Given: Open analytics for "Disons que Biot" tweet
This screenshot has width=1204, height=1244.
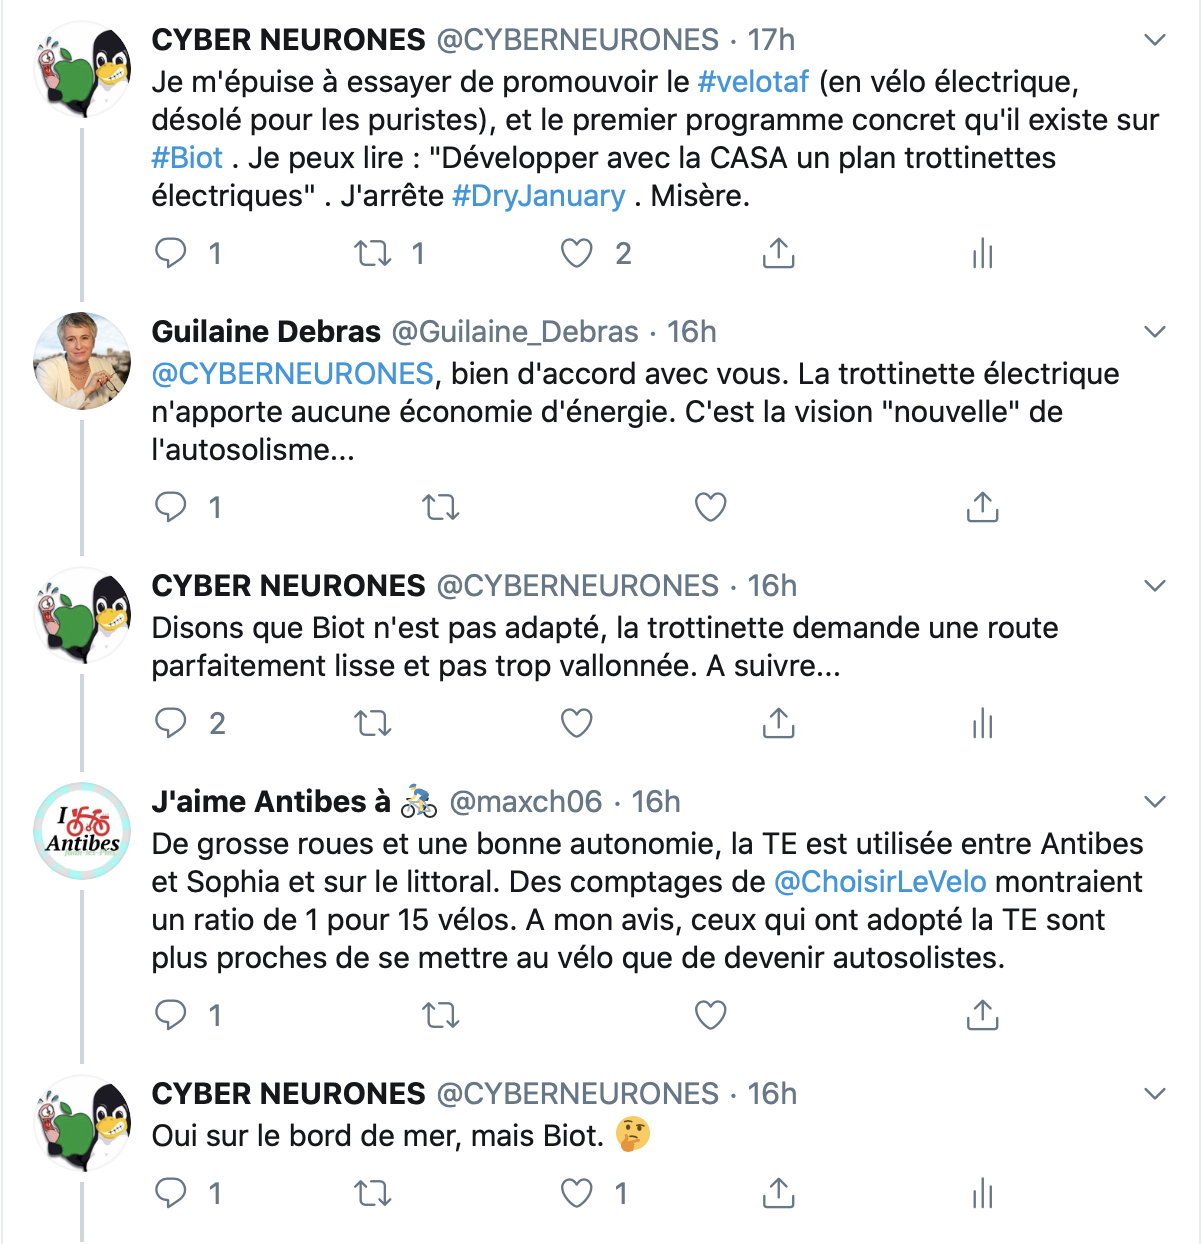Looking at the screenshot, I should pyautogui.click(x=982, y=723).
